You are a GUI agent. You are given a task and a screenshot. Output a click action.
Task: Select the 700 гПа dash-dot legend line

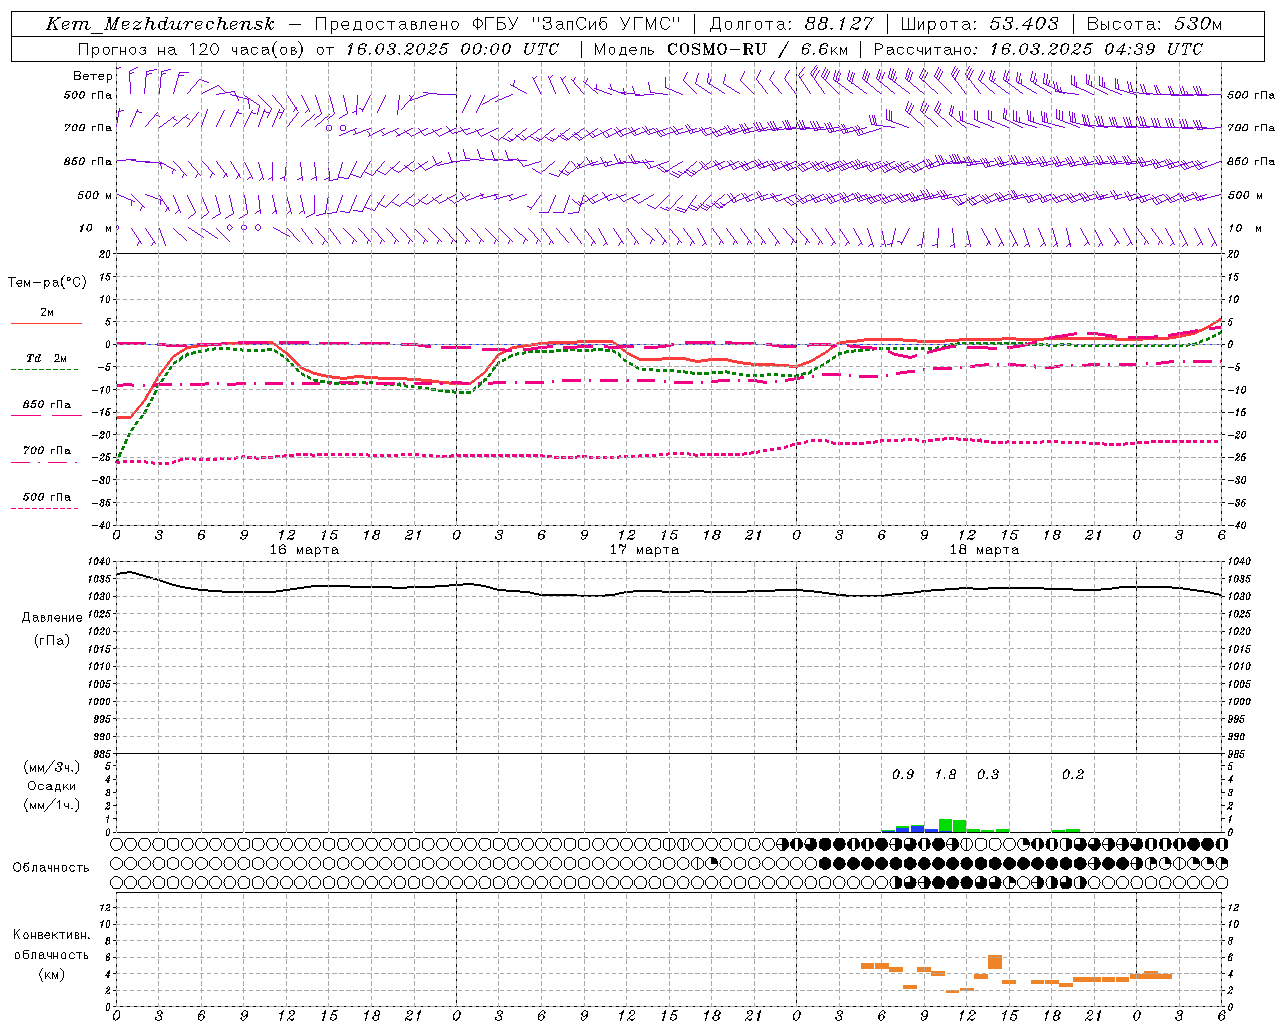[x=46, y=461]
